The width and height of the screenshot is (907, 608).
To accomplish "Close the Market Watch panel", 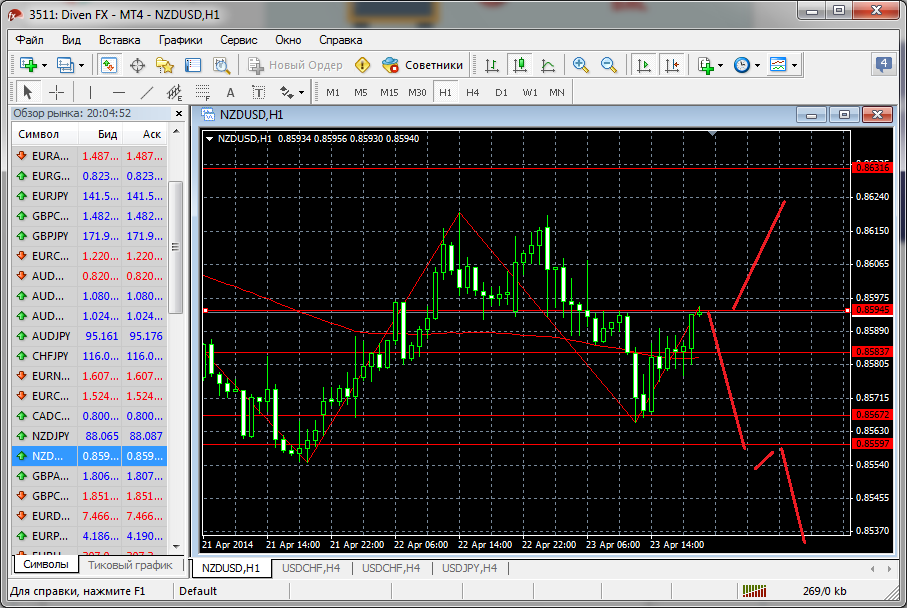I will point(179,113).
